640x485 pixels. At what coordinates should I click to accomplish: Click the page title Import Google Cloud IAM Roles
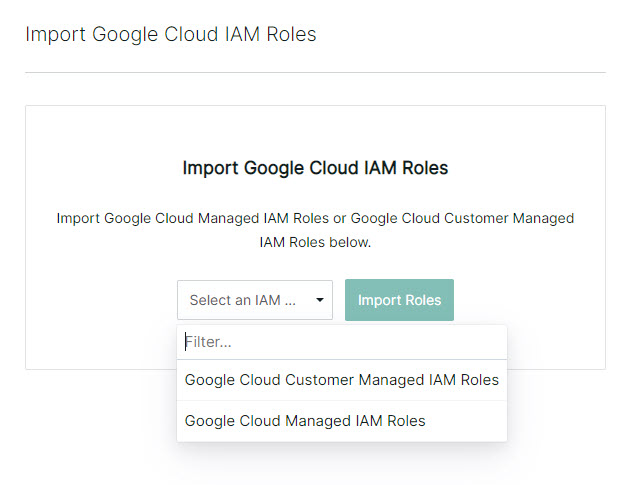coord(171,34)
